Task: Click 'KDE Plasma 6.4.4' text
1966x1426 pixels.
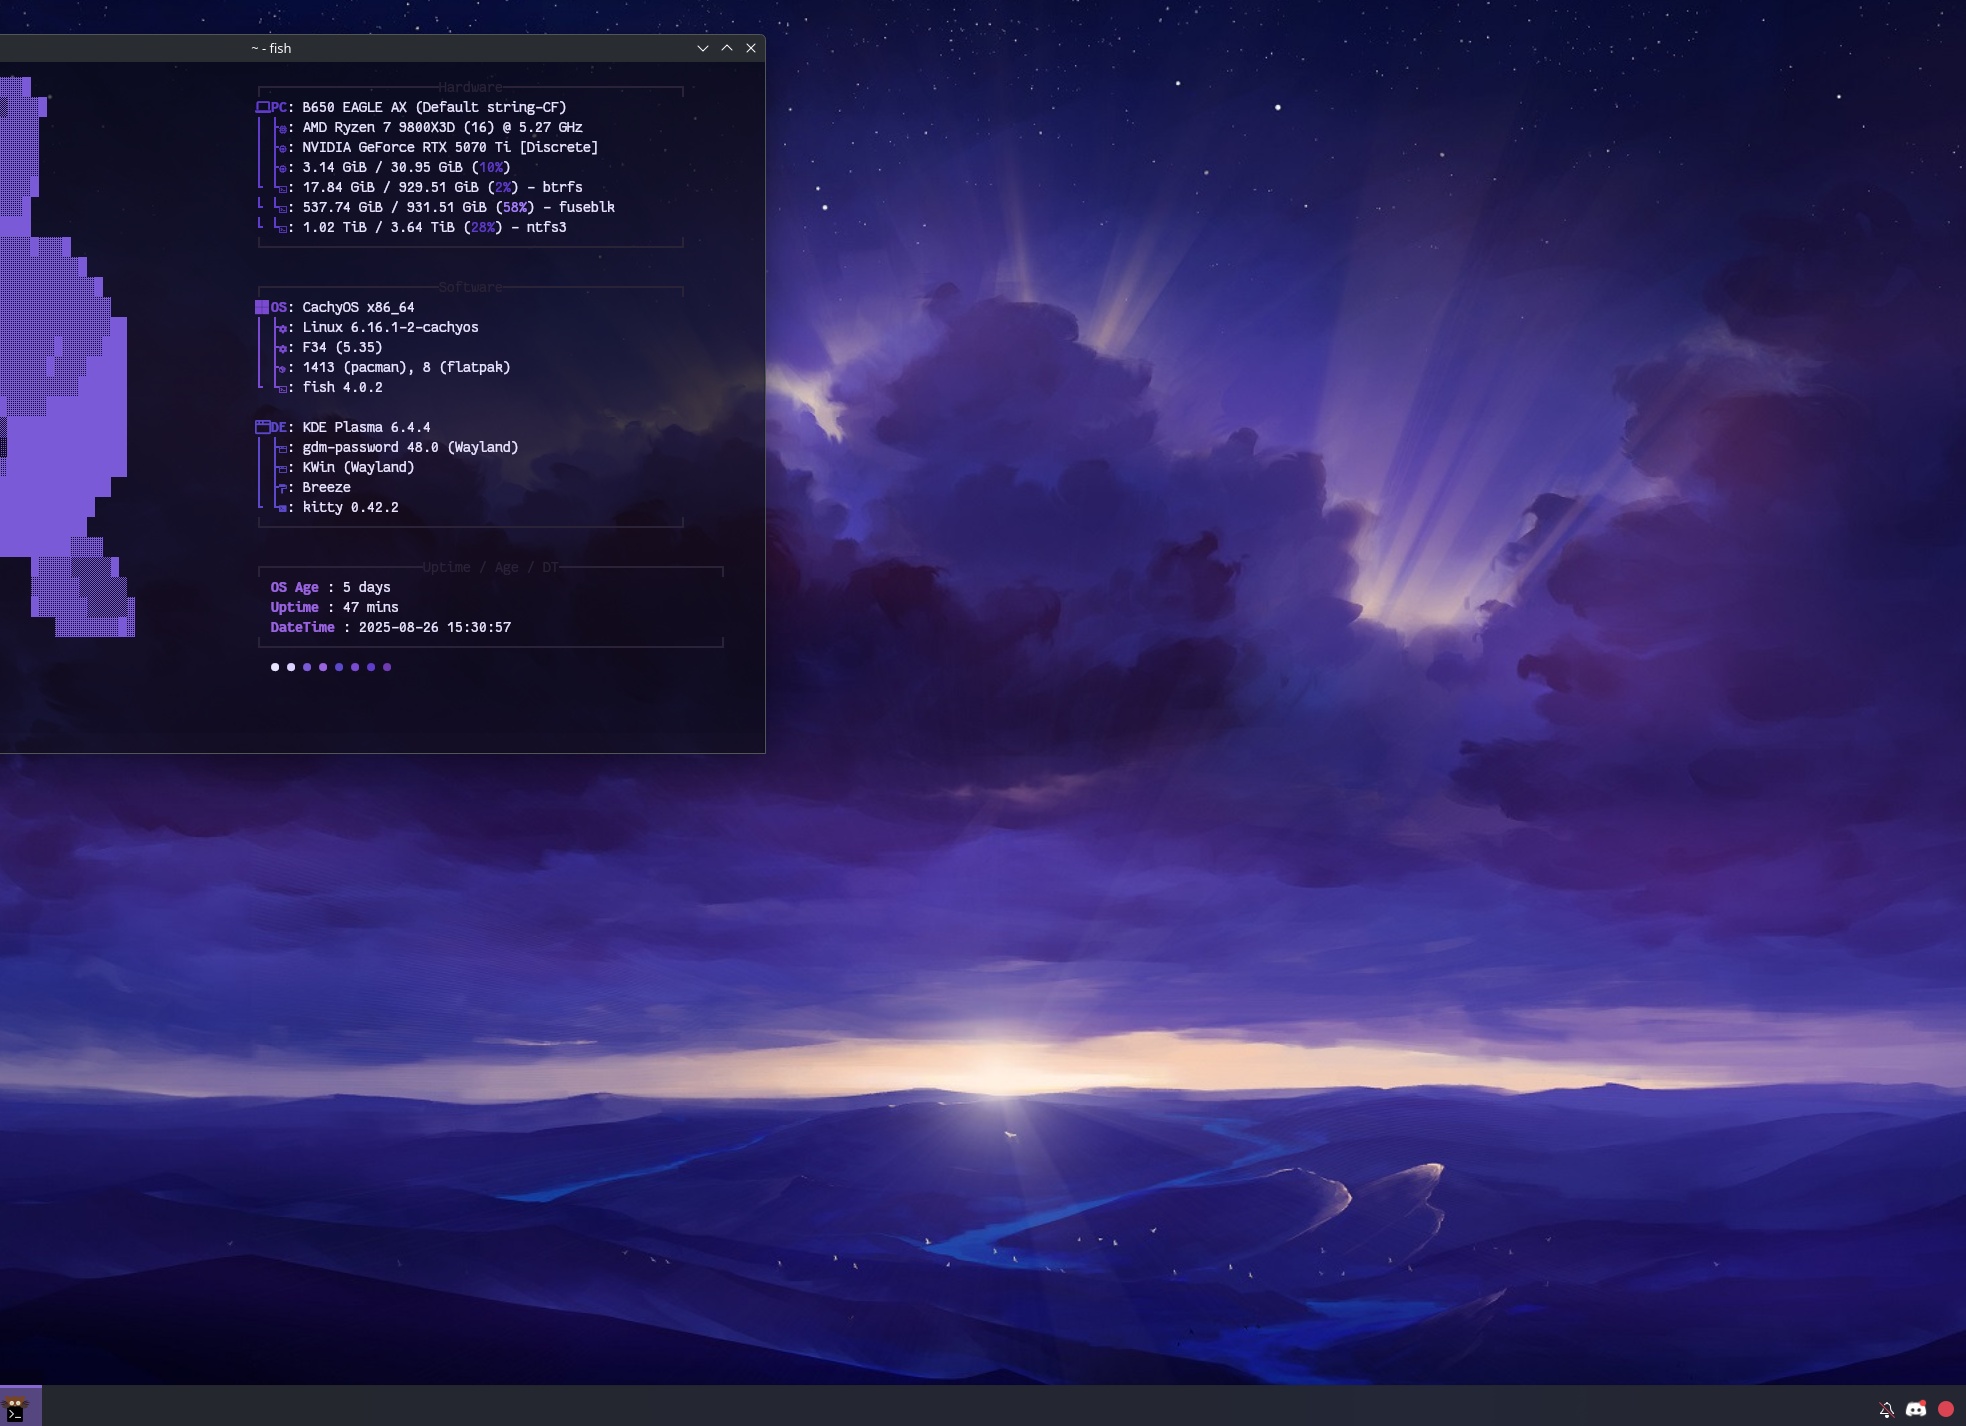Action: 367,427
